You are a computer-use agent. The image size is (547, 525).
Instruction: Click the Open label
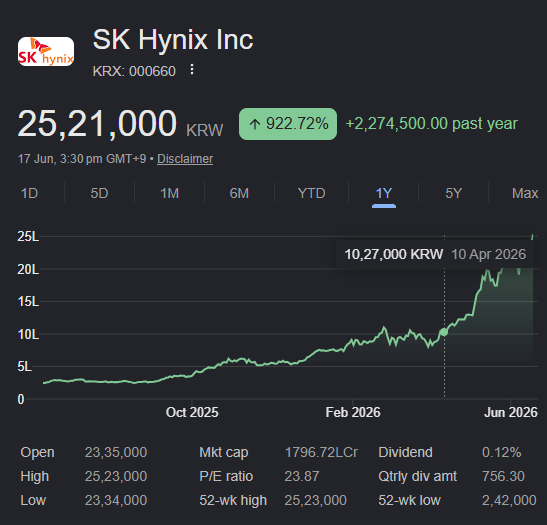pyautogui.click(x=37, y=452)
